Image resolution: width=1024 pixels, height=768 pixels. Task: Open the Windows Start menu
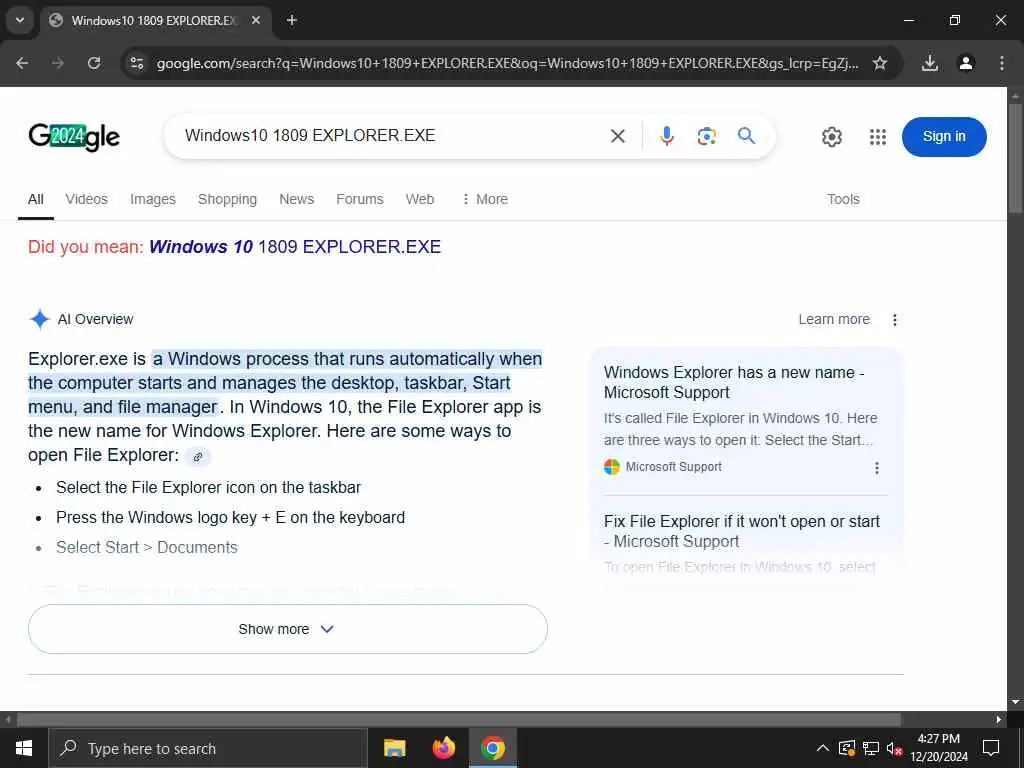click(24, 748)
